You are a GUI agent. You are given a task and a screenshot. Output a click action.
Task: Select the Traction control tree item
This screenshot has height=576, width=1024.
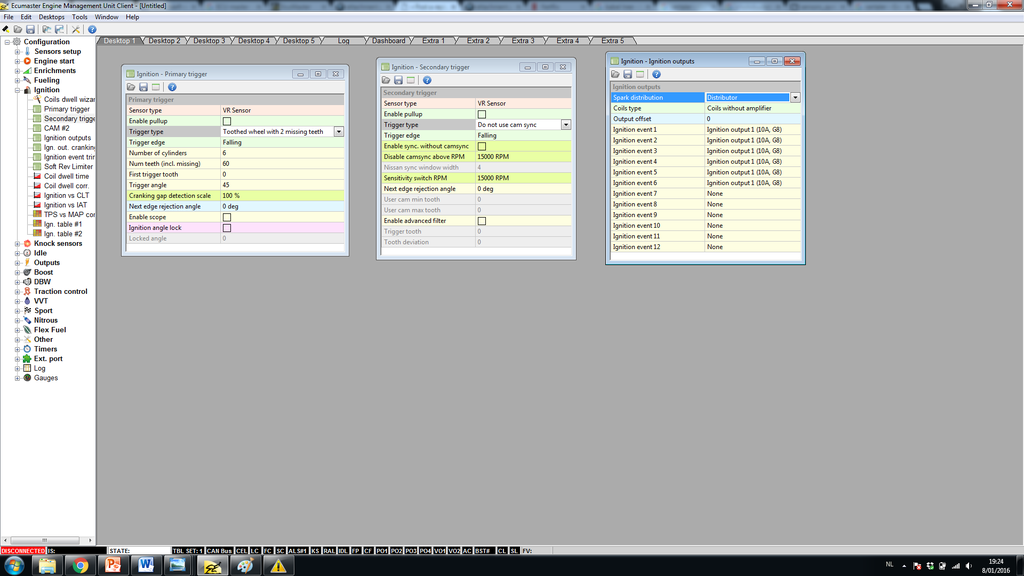point(60,291)
